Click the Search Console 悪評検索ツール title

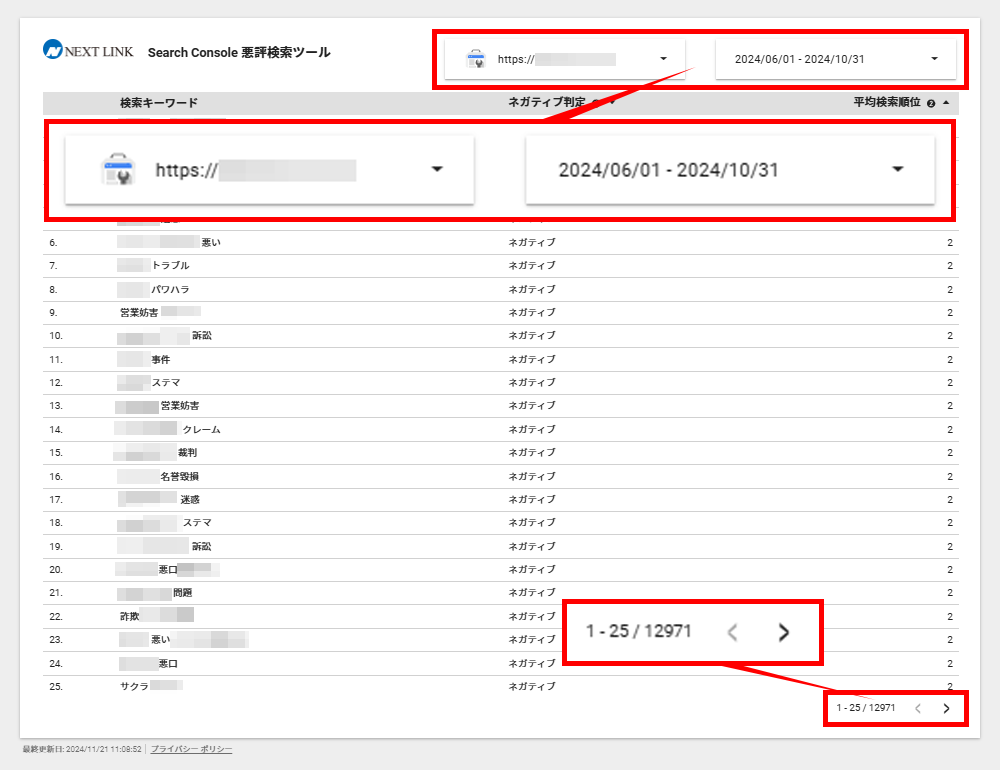coord(238,52)
